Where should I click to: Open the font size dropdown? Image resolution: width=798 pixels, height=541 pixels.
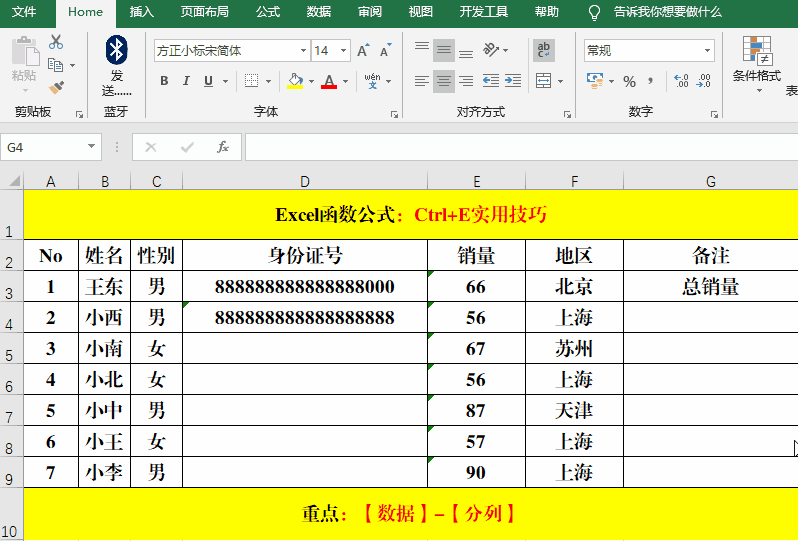point(344,50)
